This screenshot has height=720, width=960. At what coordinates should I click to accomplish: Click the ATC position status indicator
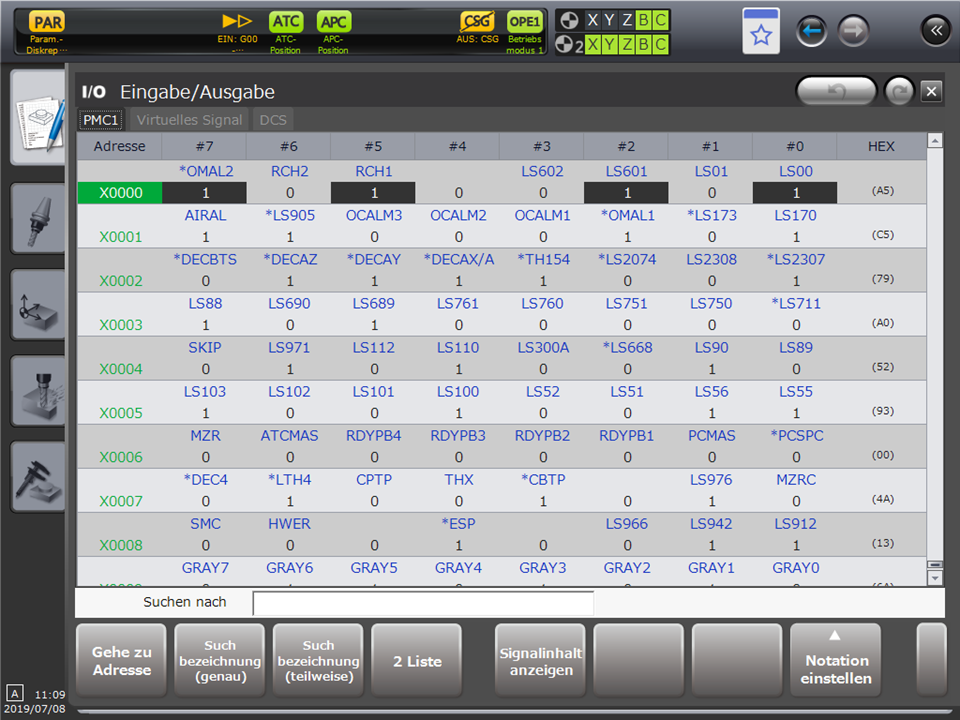[285, 22]
